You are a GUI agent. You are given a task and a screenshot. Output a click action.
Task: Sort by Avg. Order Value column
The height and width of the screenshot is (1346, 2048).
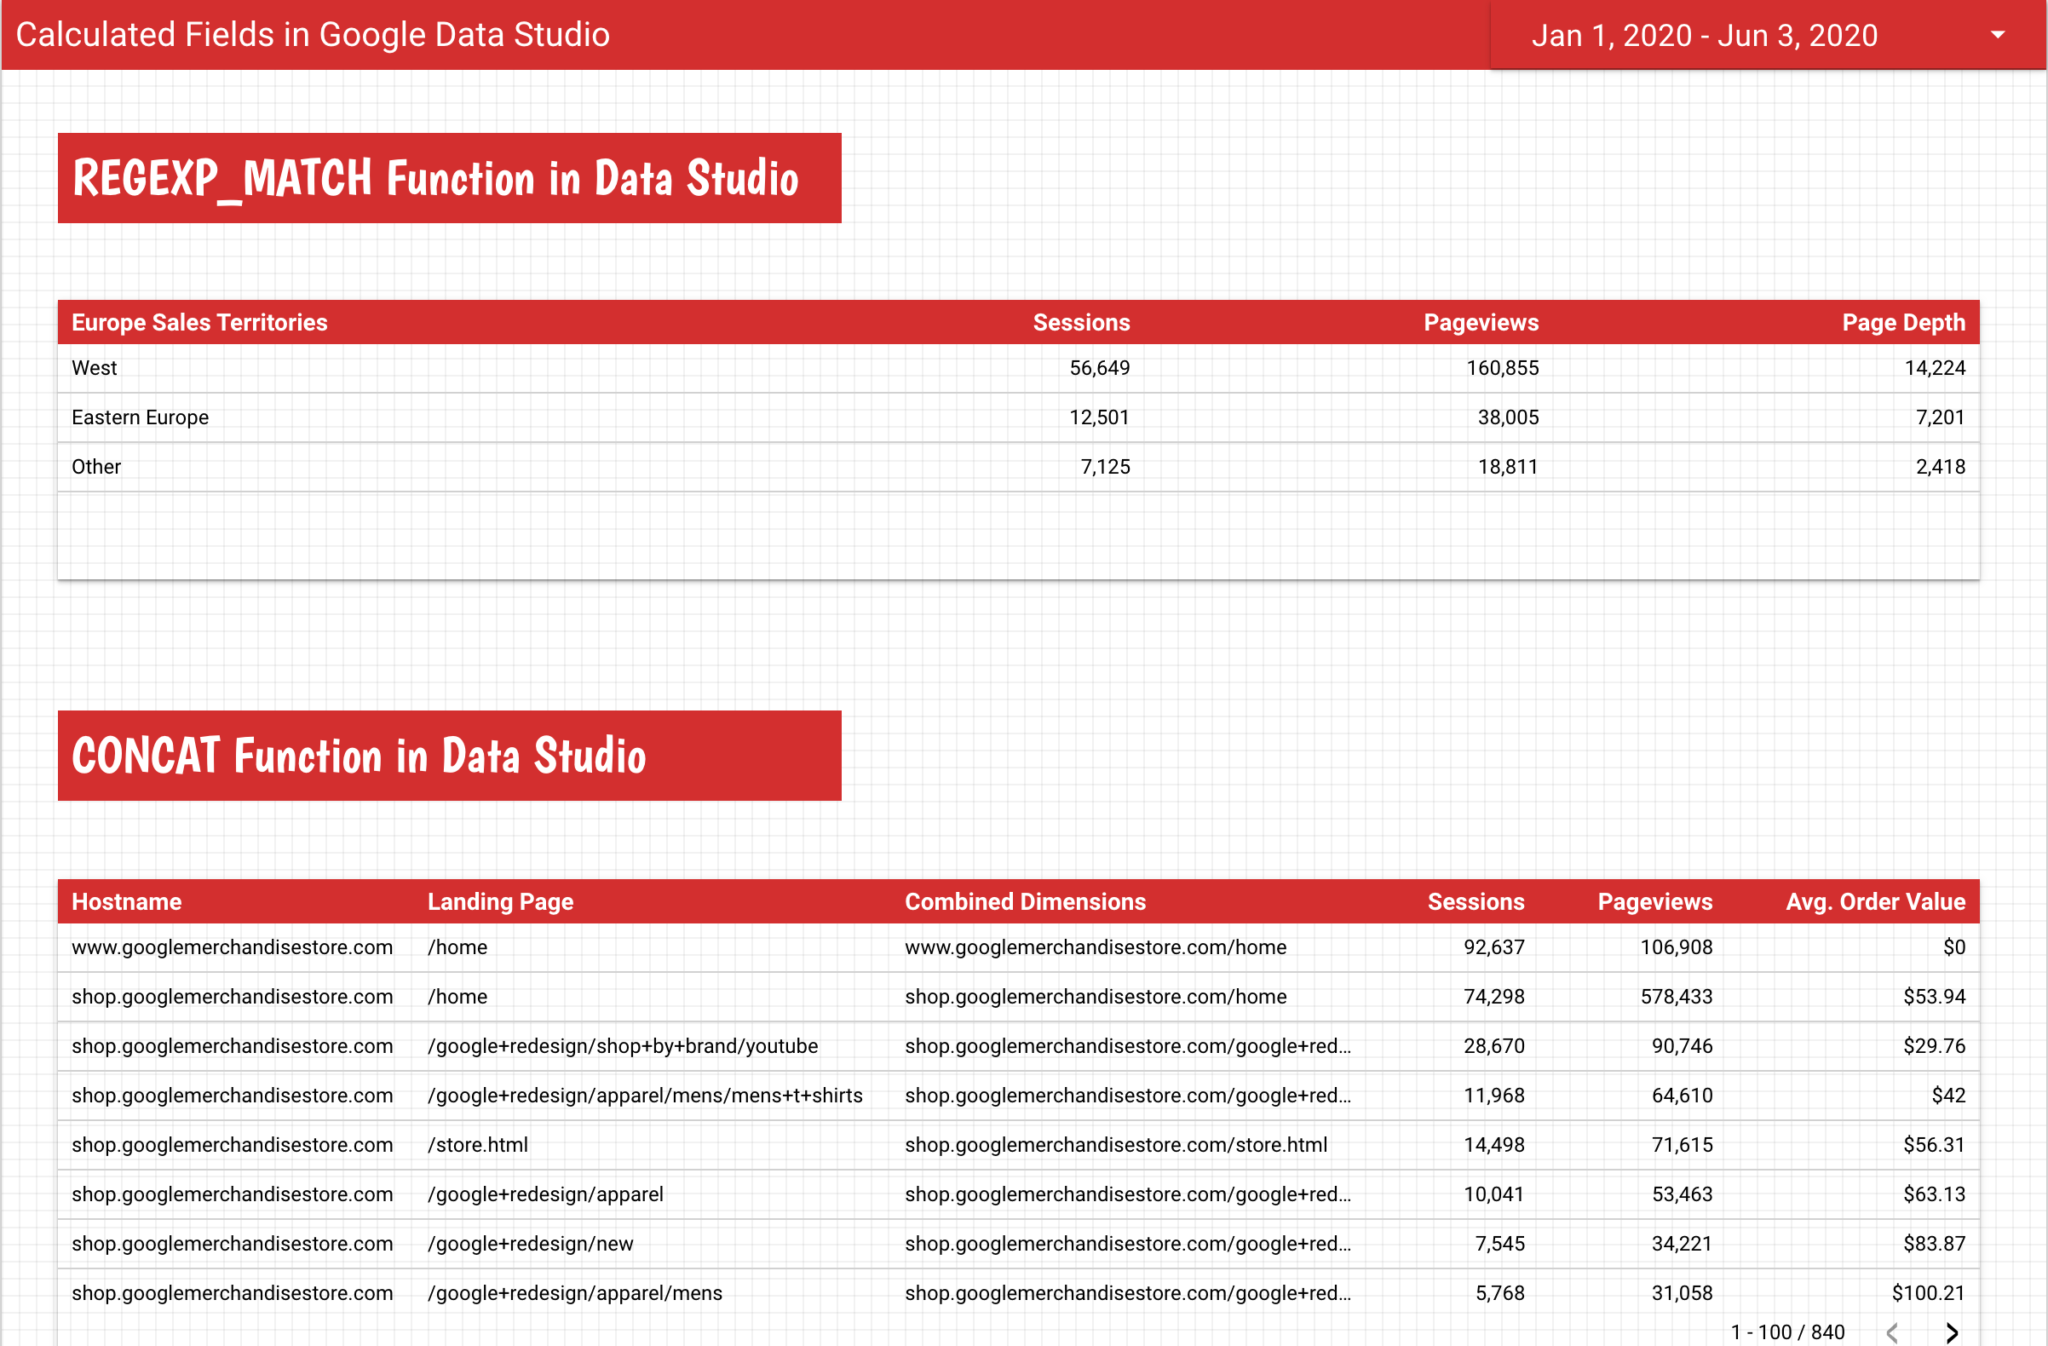pos(1875,901)
